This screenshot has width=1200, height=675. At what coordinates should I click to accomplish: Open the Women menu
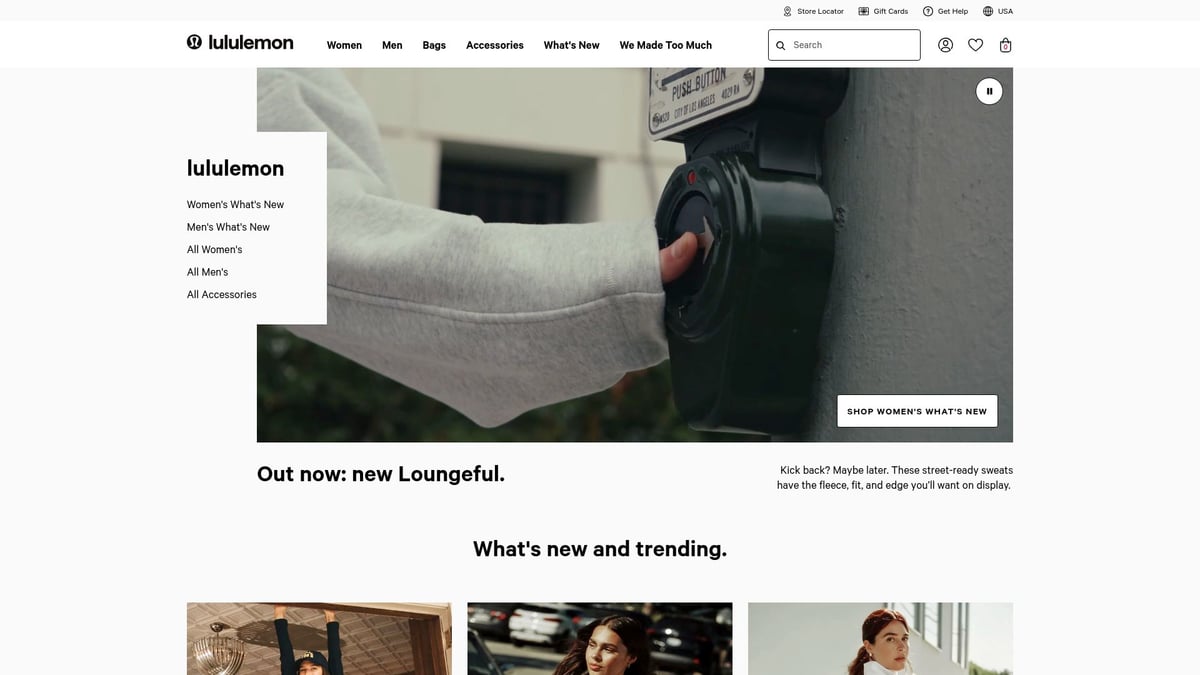point(344,45)
